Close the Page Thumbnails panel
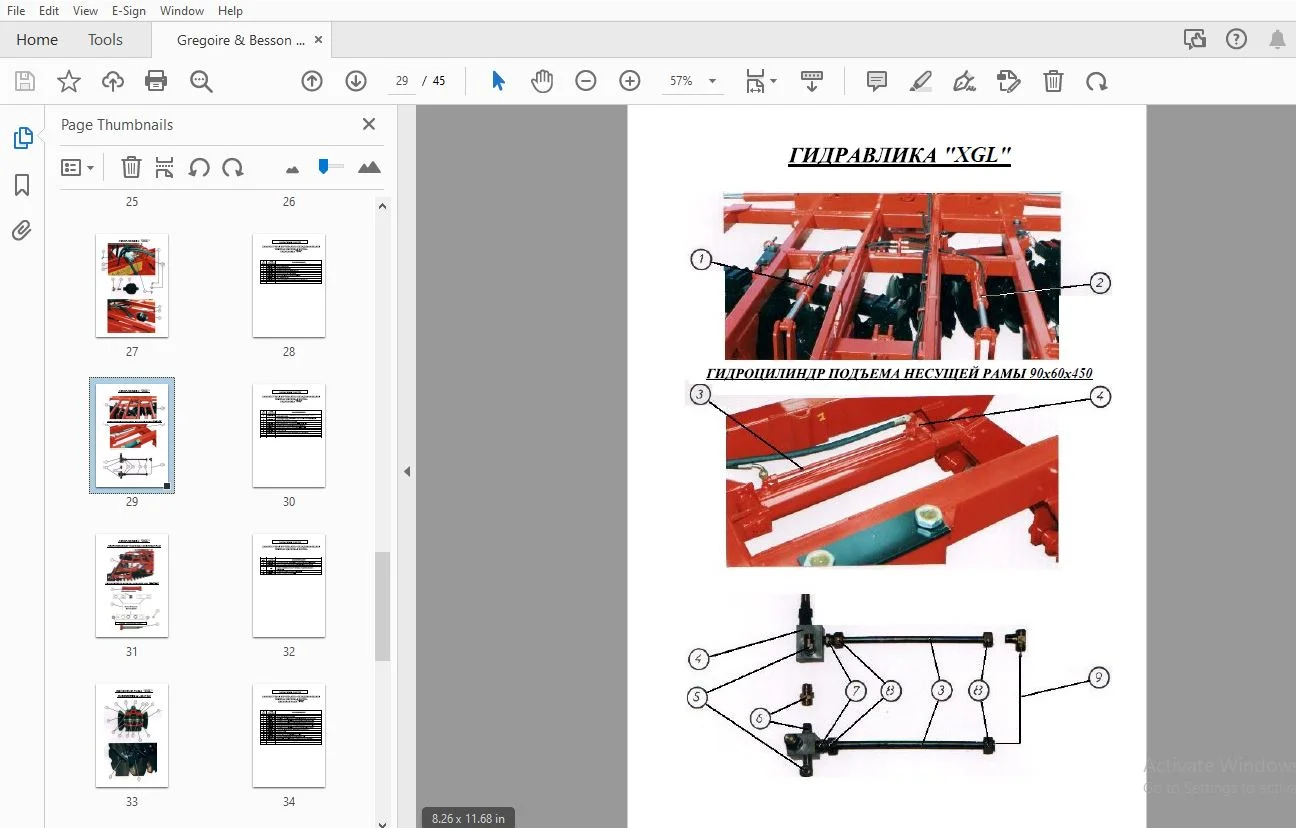The width and height of the screenshot is (1296, 828). [369, 124]
